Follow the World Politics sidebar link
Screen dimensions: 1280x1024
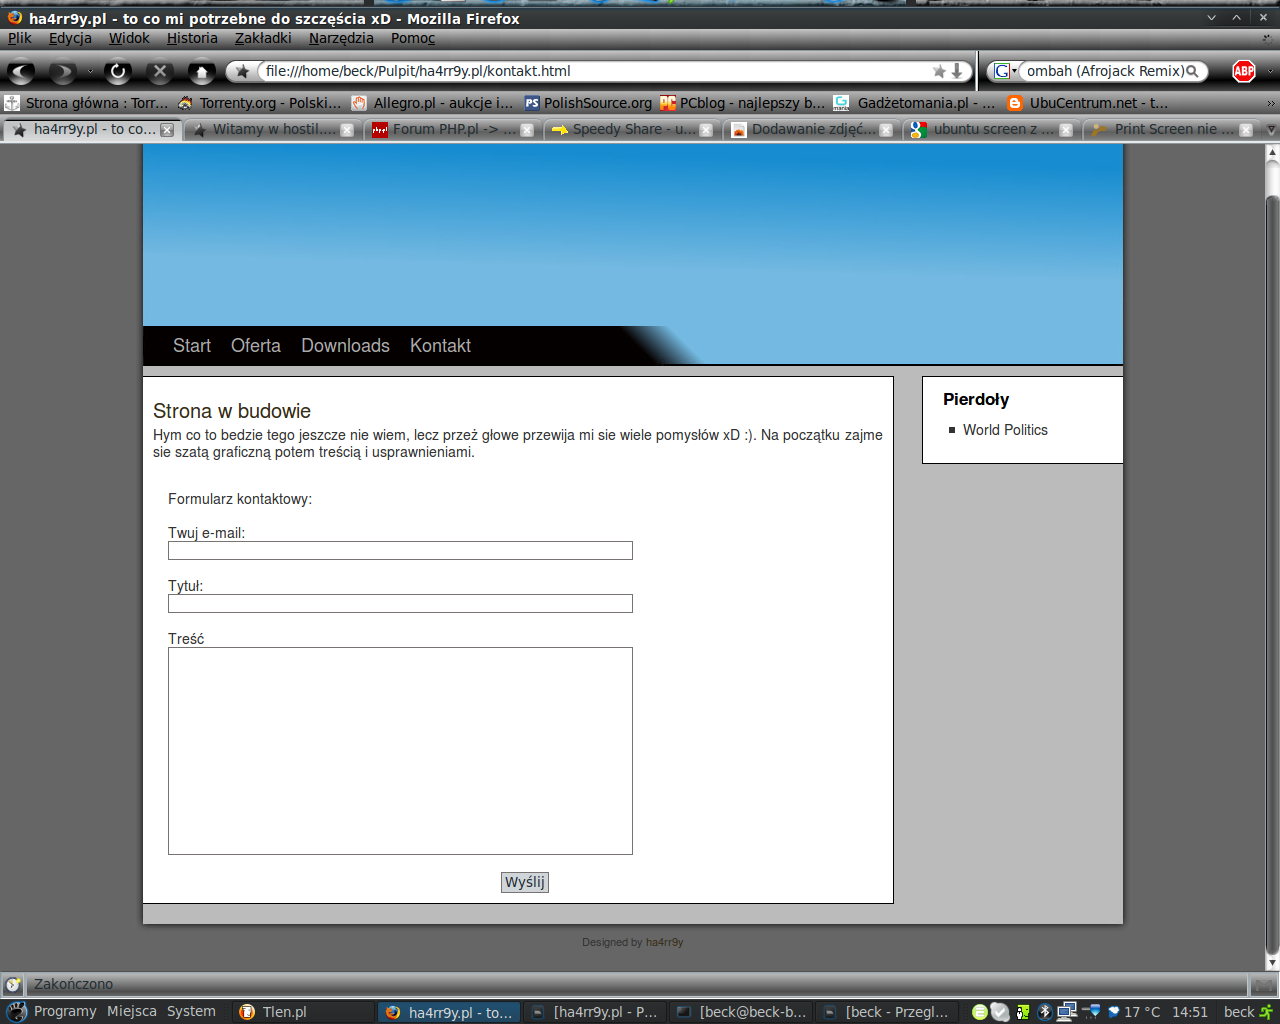(x=1005, y=430)
